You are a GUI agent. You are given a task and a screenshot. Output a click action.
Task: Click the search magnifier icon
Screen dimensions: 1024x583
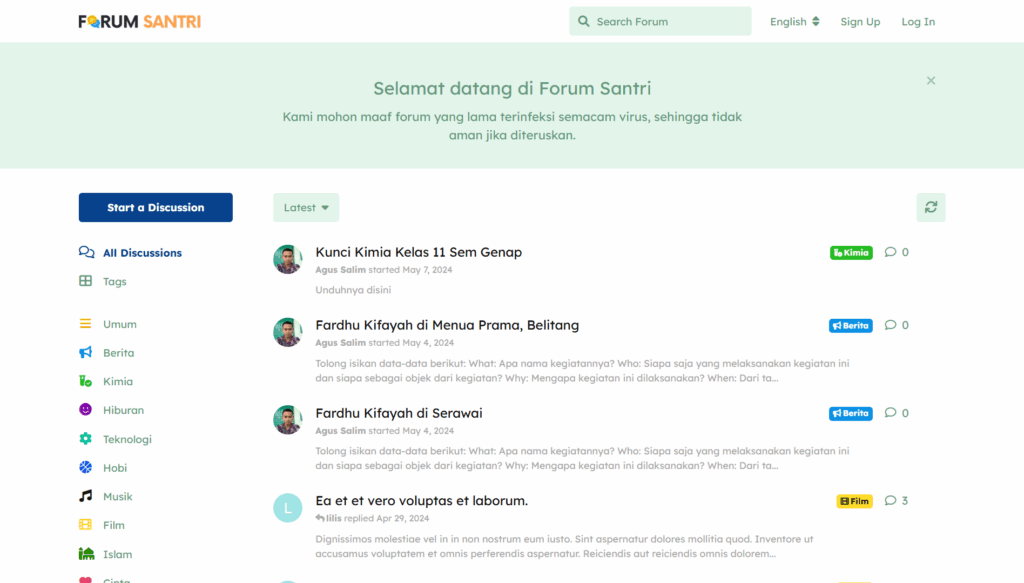(x=584, y=21)
